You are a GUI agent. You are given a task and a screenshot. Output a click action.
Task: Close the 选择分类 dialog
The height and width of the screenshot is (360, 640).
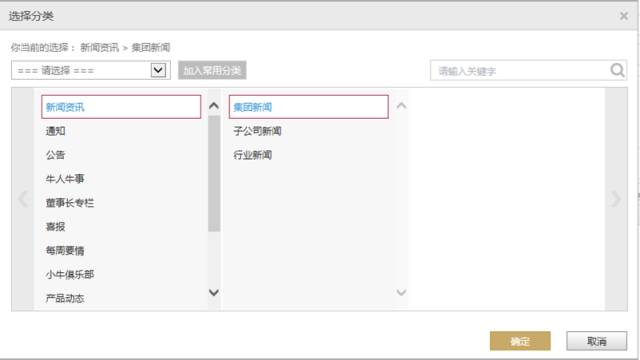coord(624,16)
